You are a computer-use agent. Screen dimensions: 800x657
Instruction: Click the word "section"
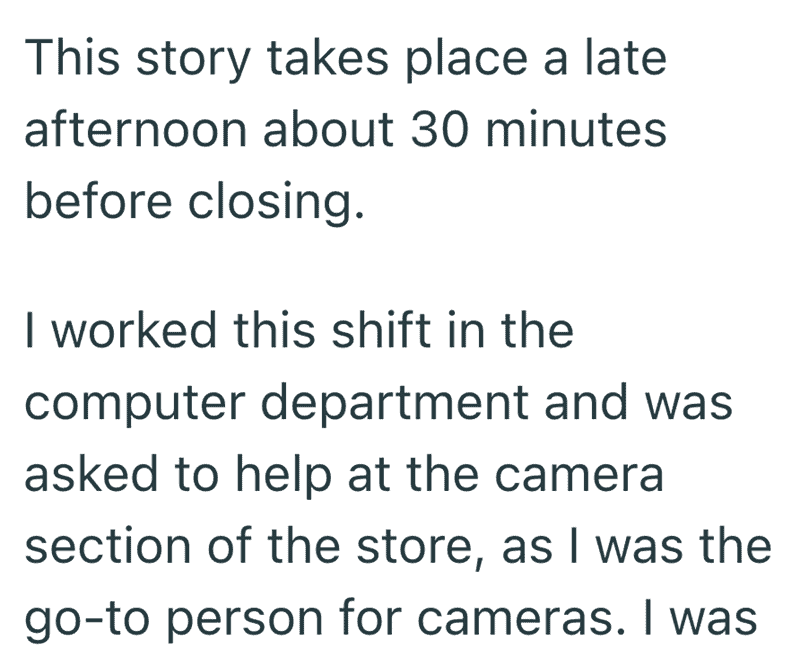point(108,547)
